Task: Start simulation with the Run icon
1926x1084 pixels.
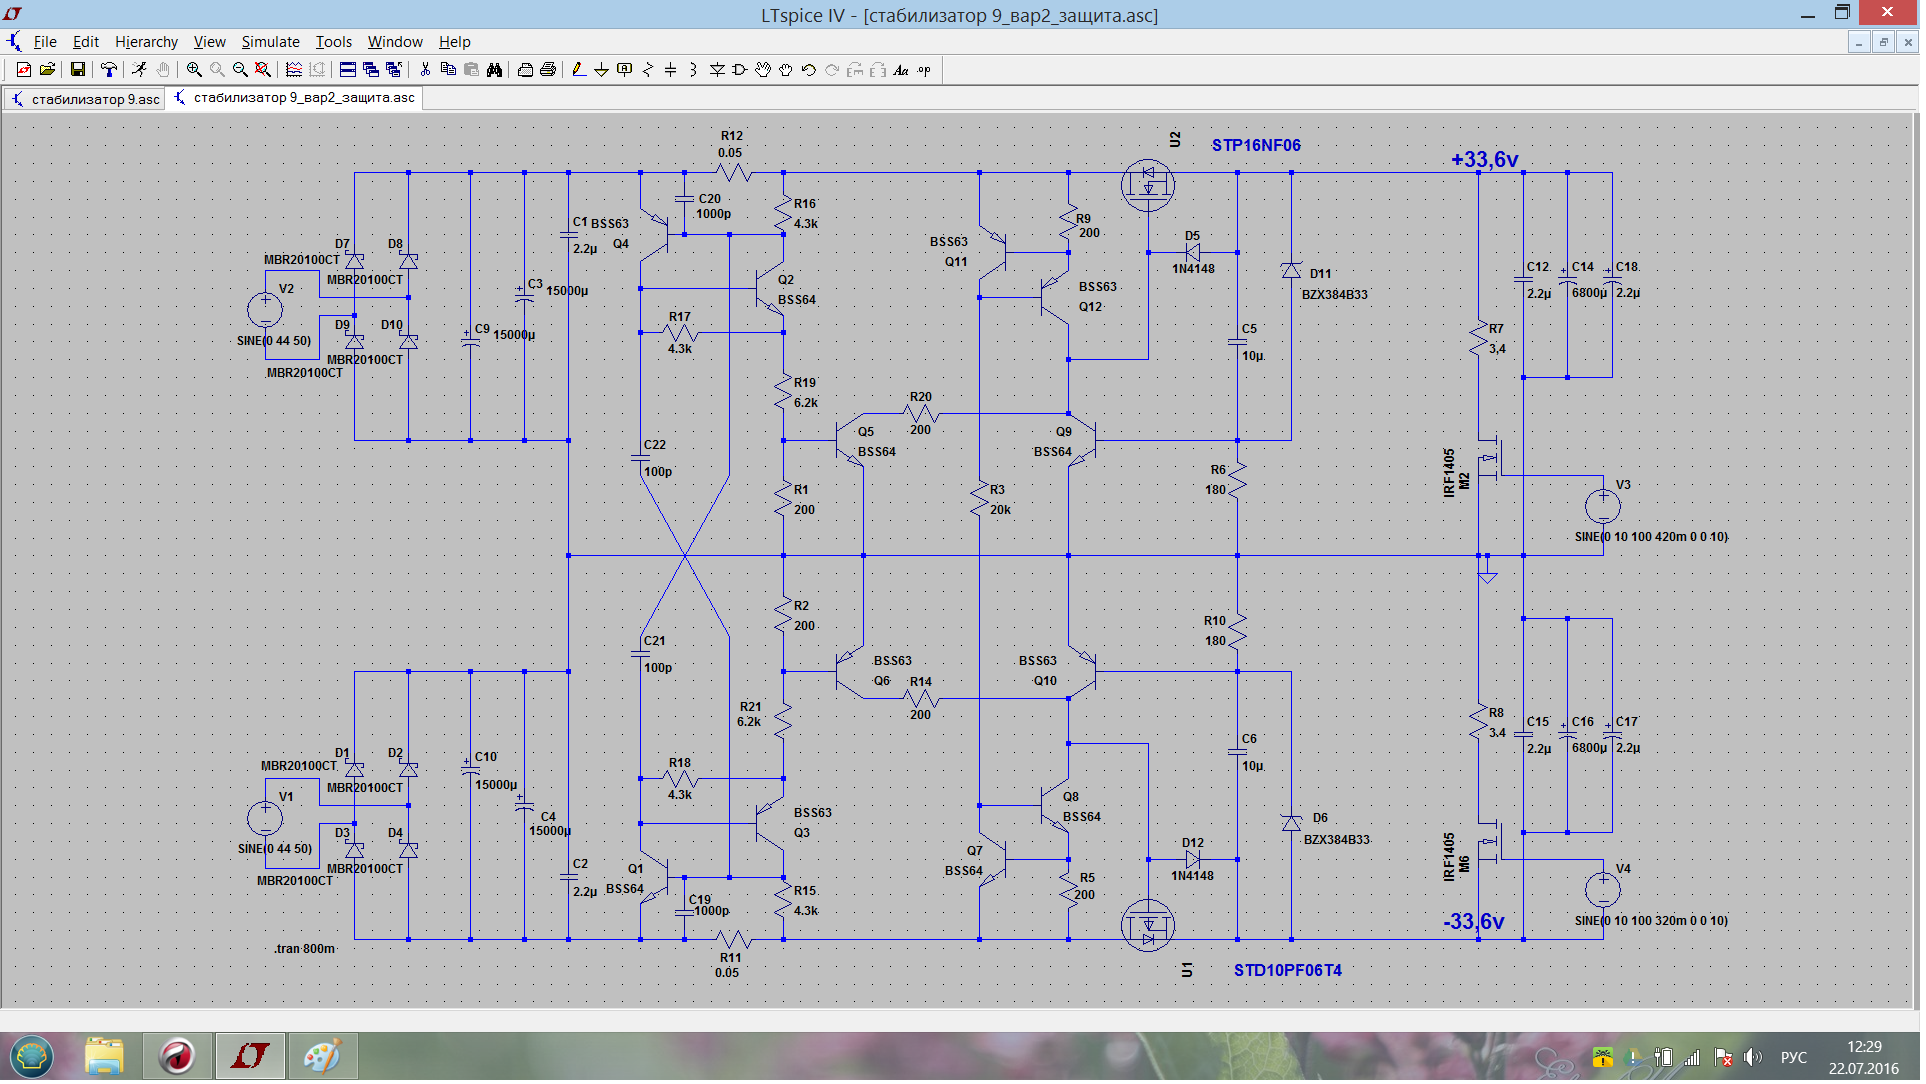Action: coord(139,70)
